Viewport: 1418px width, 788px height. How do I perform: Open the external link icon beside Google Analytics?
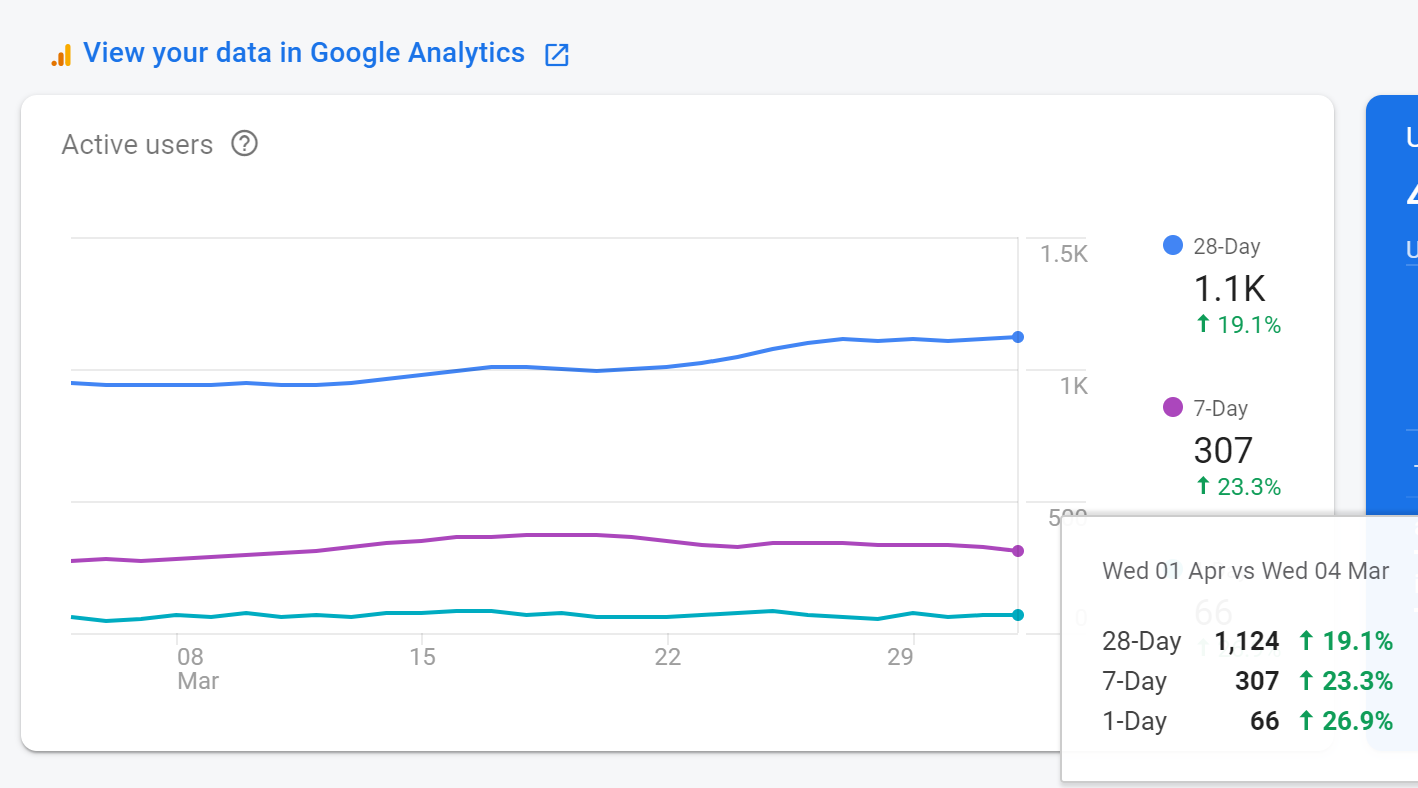[556, 55]
